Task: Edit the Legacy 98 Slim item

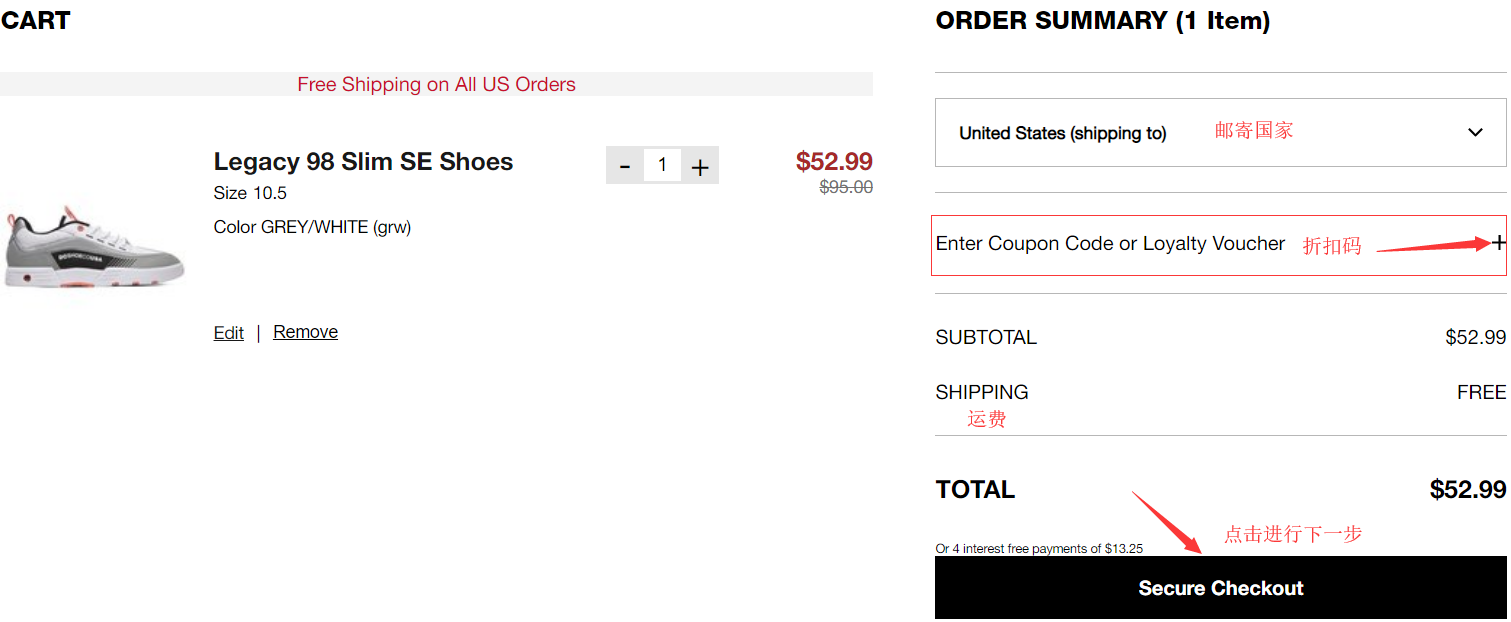Action: [228, 333]
